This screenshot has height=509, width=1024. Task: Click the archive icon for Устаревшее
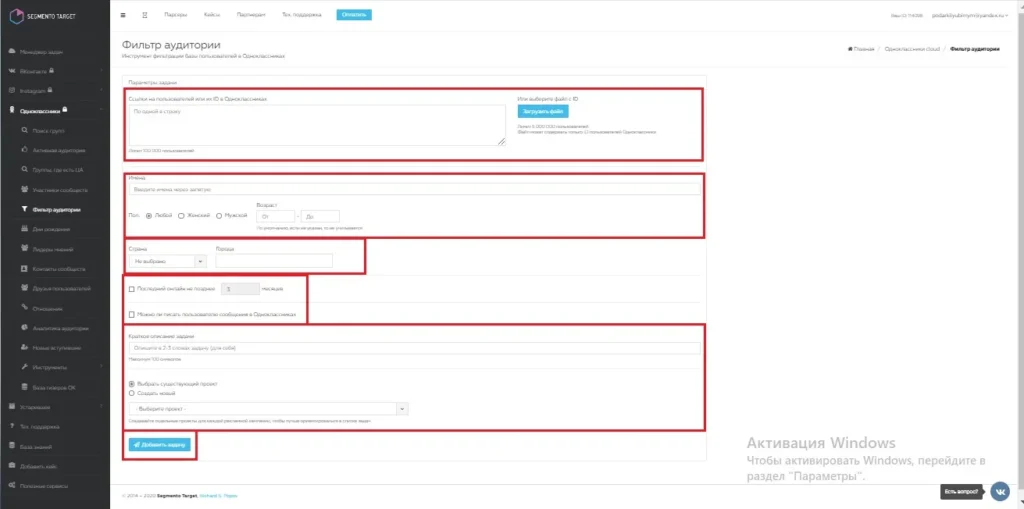pyautogui.click(x=12, y=407)
